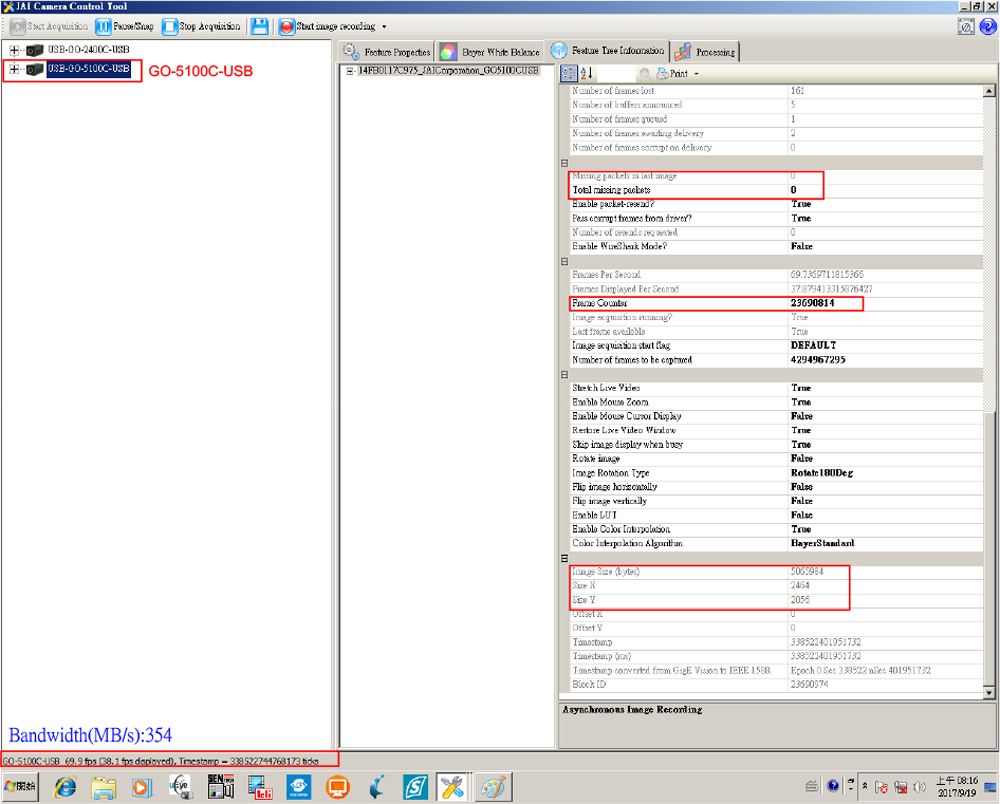Viewport: 1000px width, 804px height.
Task: Open the Start image recording dropdown arrow
Action: coord(385,27)
